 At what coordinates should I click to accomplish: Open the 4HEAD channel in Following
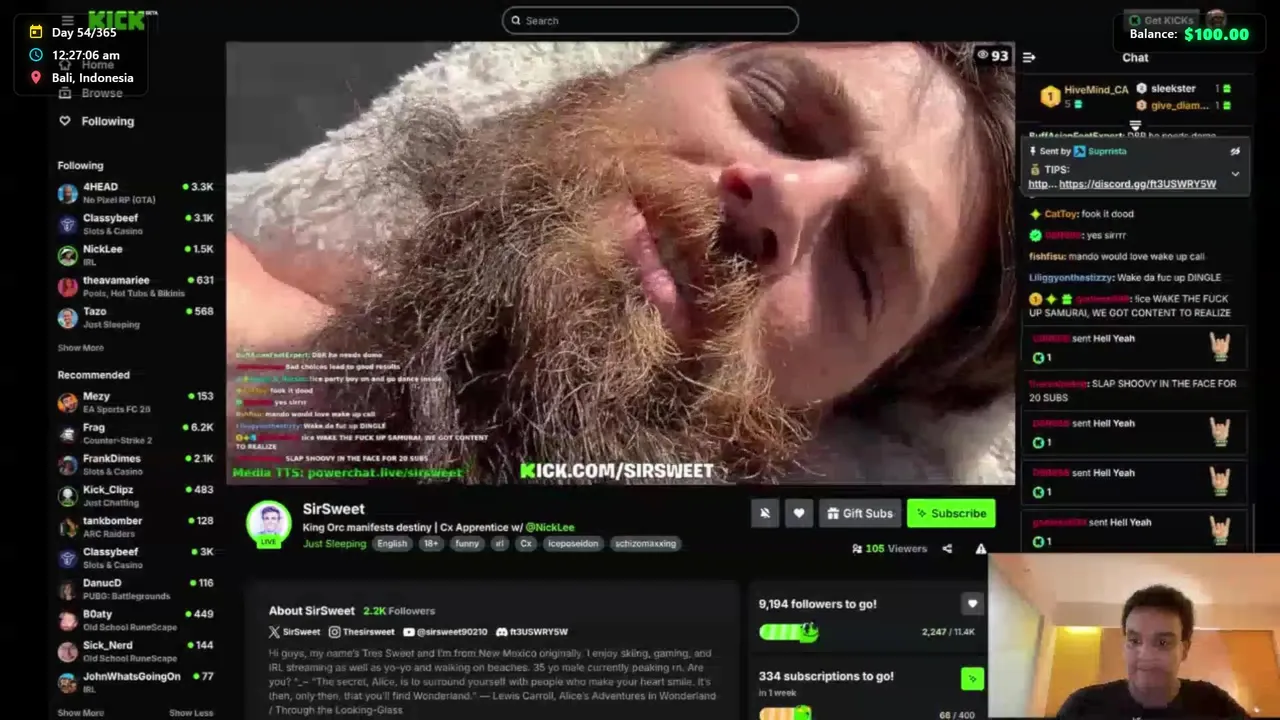tap(135, 192)
